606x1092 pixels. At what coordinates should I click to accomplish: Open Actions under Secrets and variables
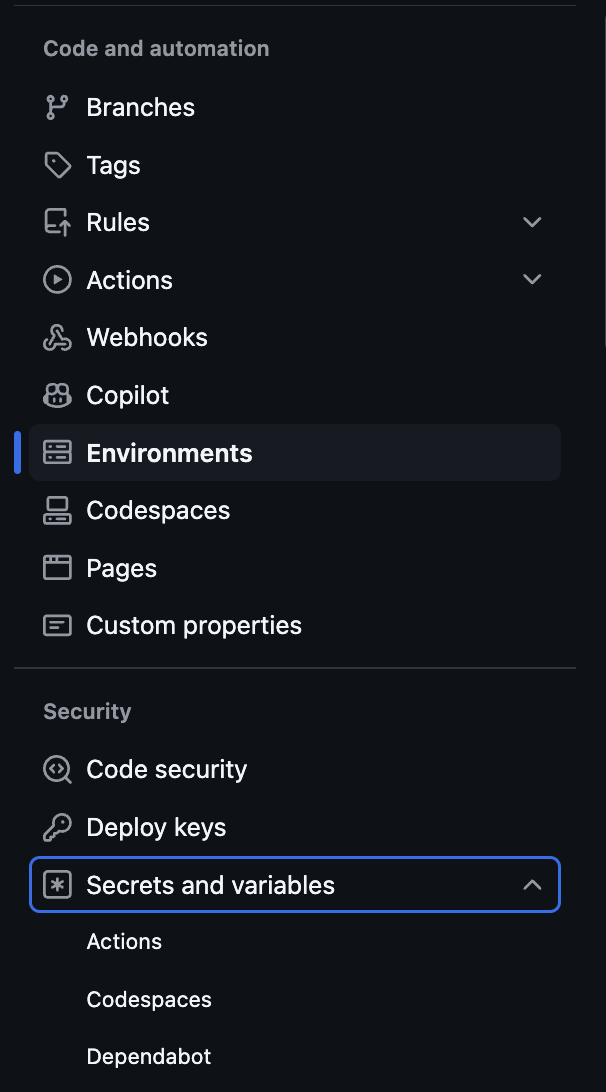point(124,941)
